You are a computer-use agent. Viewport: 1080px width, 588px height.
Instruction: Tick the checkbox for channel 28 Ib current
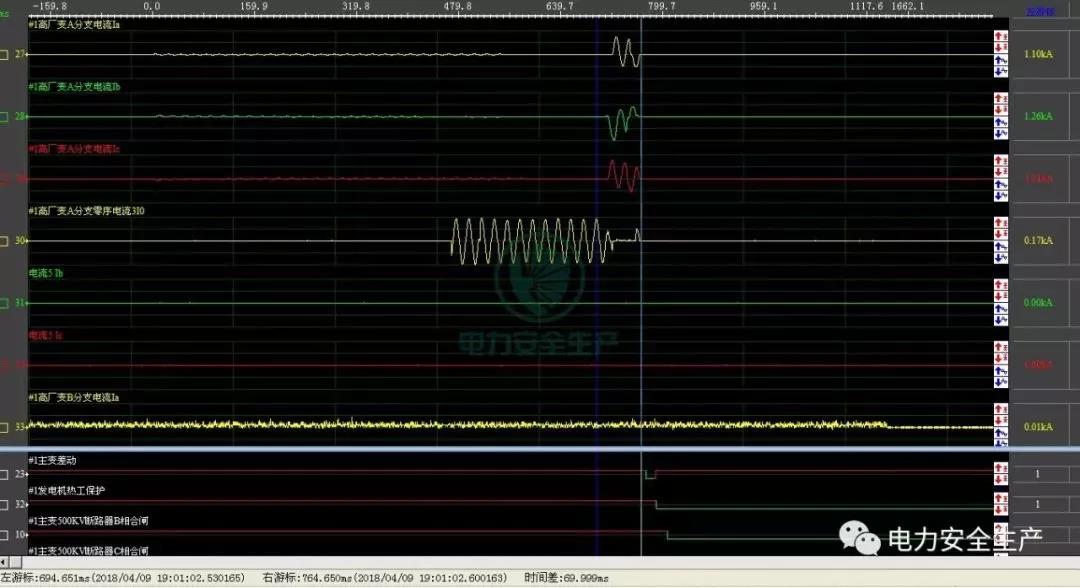[4, 117]
